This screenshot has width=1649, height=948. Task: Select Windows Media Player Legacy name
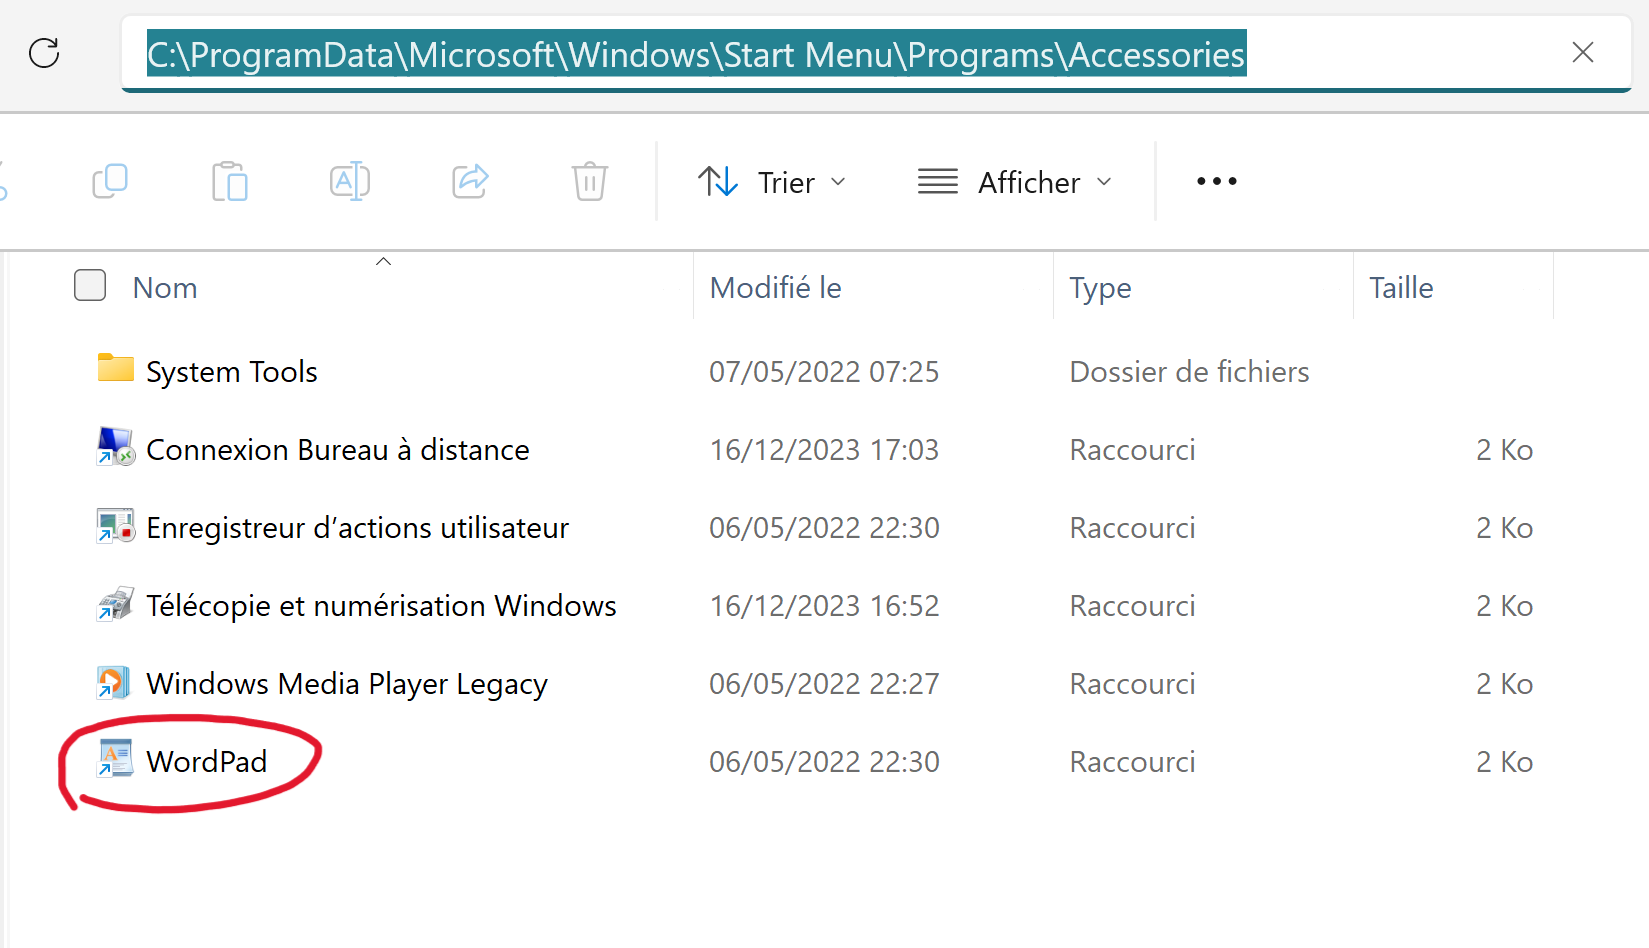347,685
